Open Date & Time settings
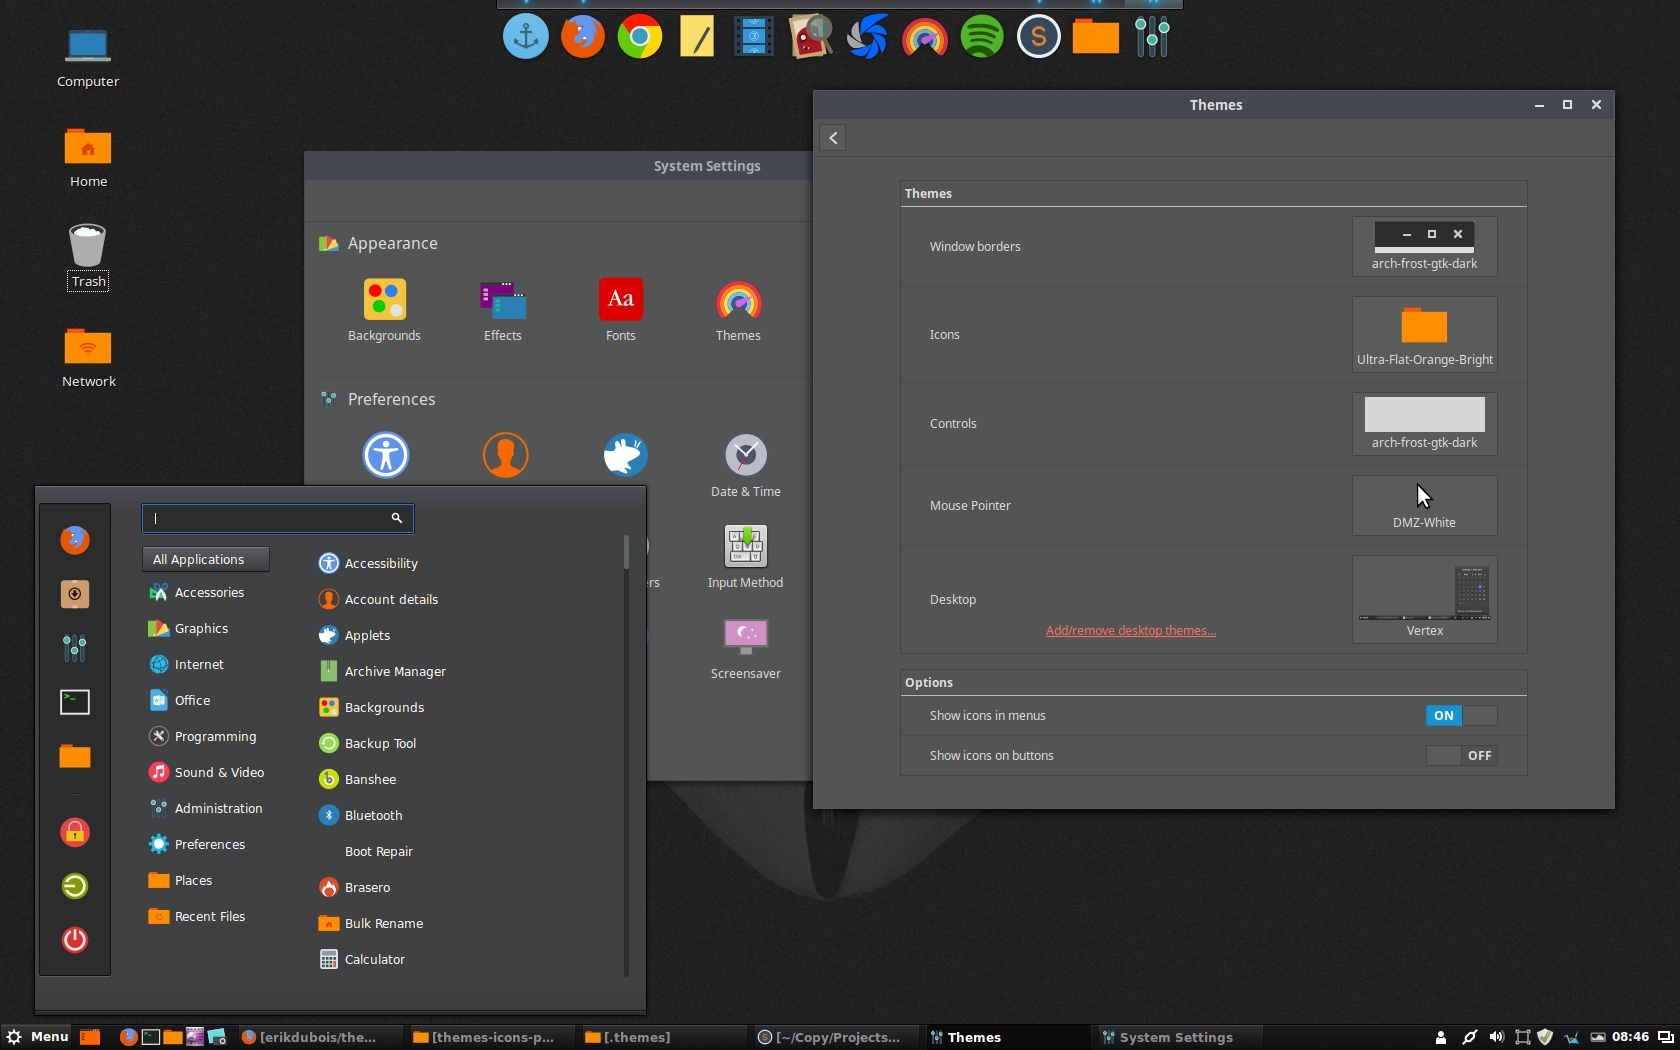1680x1050 pixels. [x=746, y=466]
